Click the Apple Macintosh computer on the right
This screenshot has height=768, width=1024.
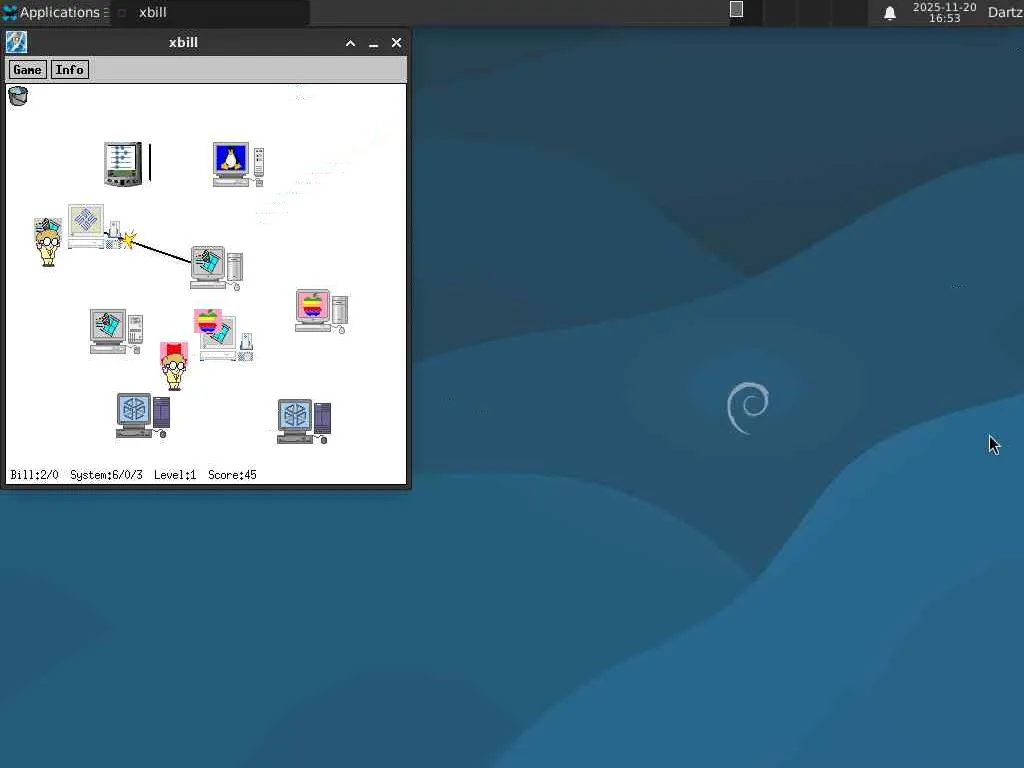(321, 312)
